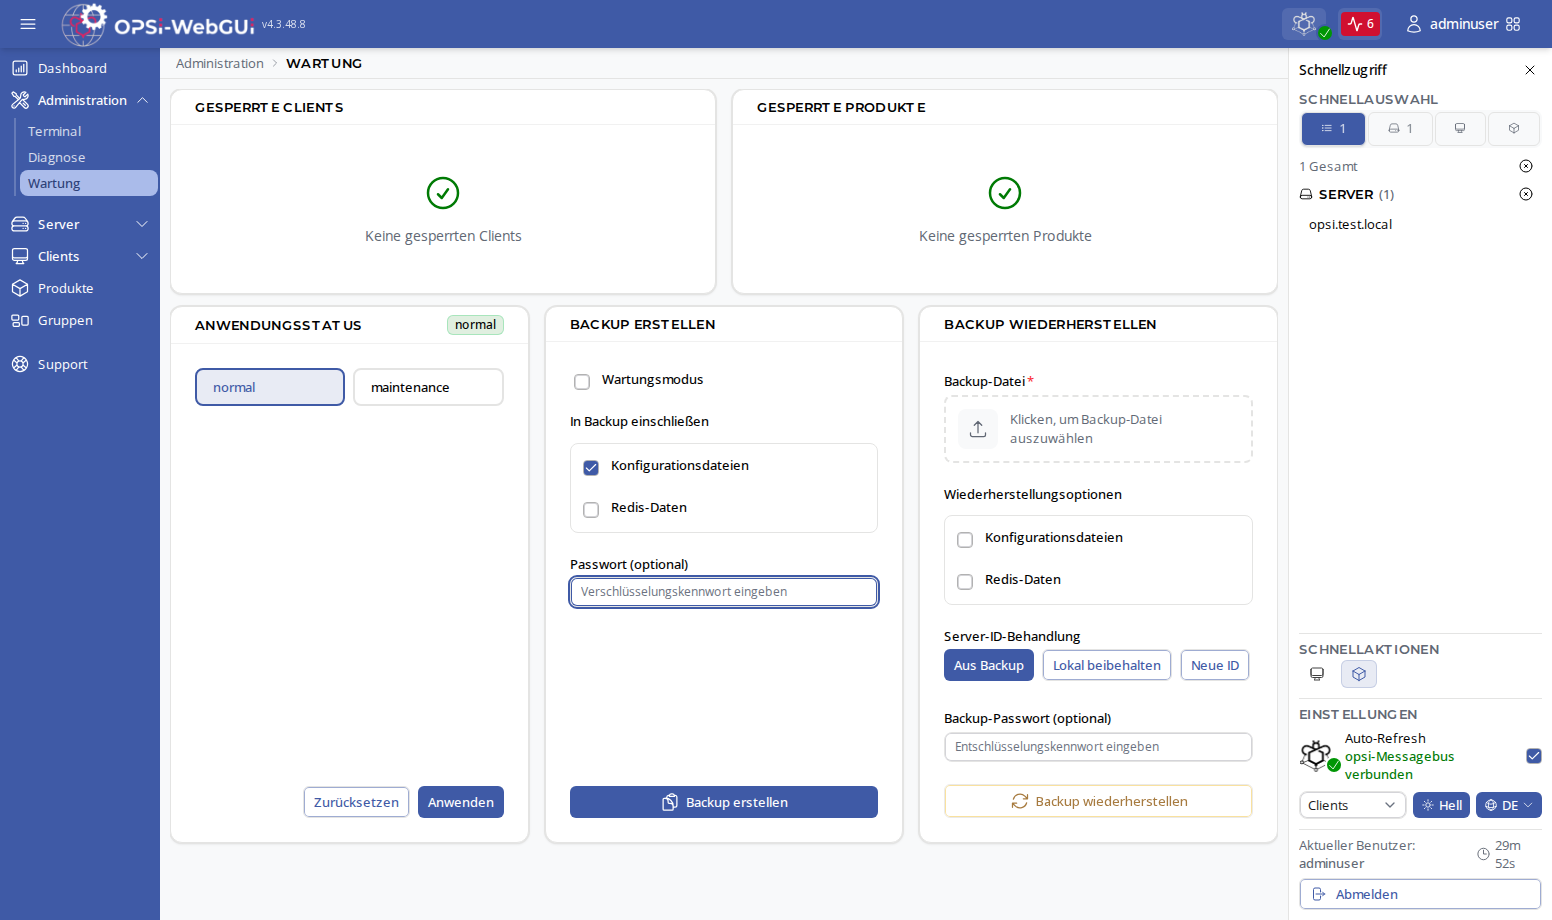Image resolution: width=1552 pixels, height=920 pixels.
Task: Click the backup file selection drop area text
Action: [1086, 429]
